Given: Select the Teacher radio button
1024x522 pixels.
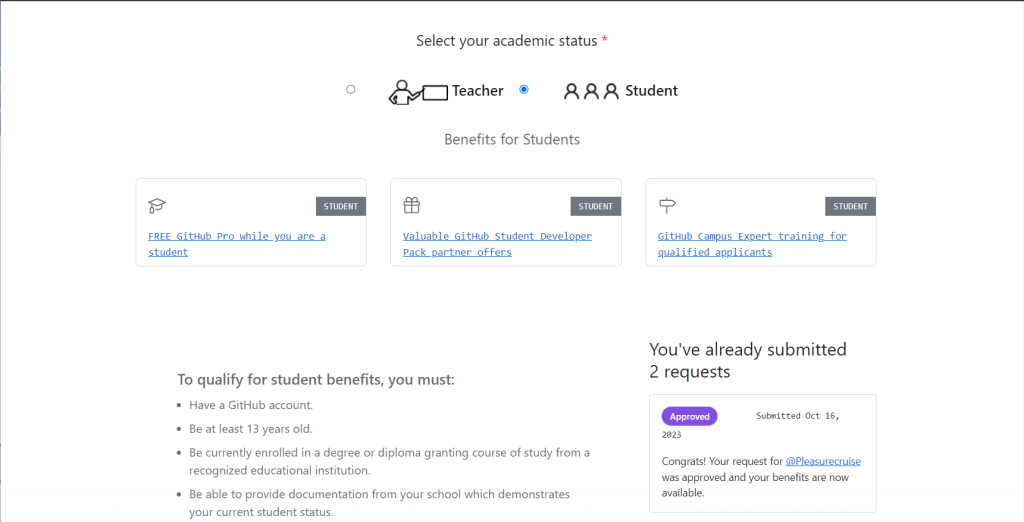Looking at the screenshot, I should pyautogui.click(x=350, y=90).
